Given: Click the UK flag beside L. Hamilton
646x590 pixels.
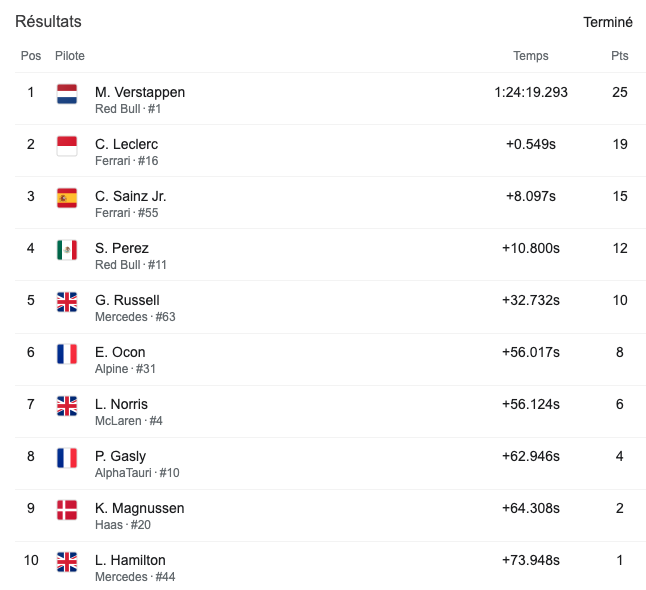Looking at the screenshot, I should coord(67,562).
